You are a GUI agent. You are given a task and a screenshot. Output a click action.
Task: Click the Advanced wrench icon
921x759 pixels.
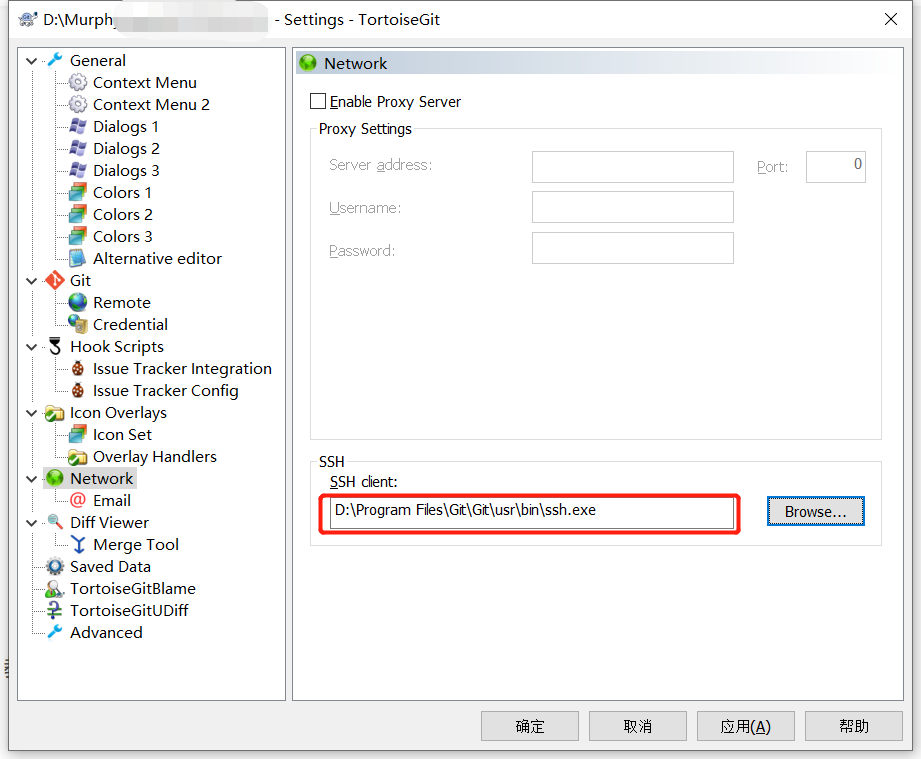coord(55,632)
